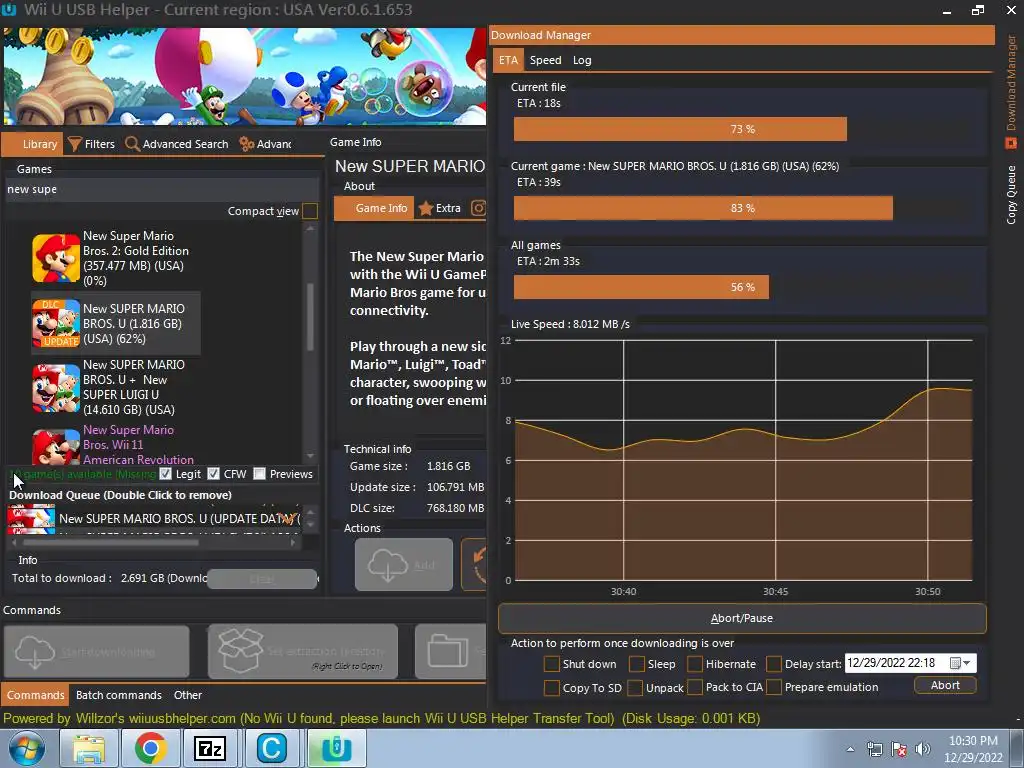Click the Filters funnel icon
The width and height of the screenshot is (1024, 768).
tap(74, 144)
